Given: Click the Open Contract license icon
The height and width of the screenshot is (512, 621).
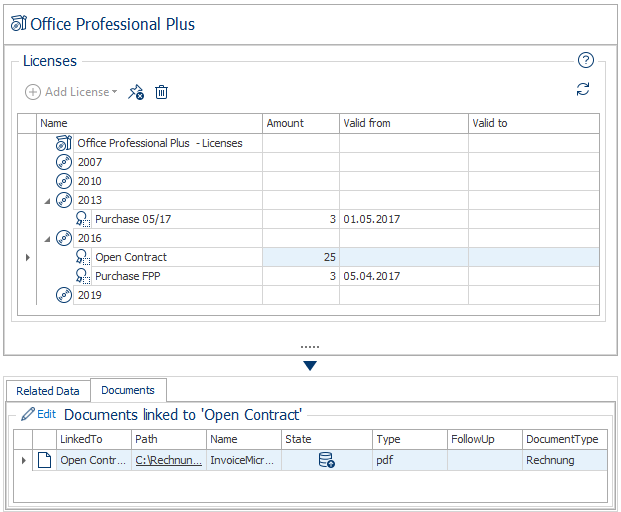Looking at the screenshot, I should pos(83,257).
